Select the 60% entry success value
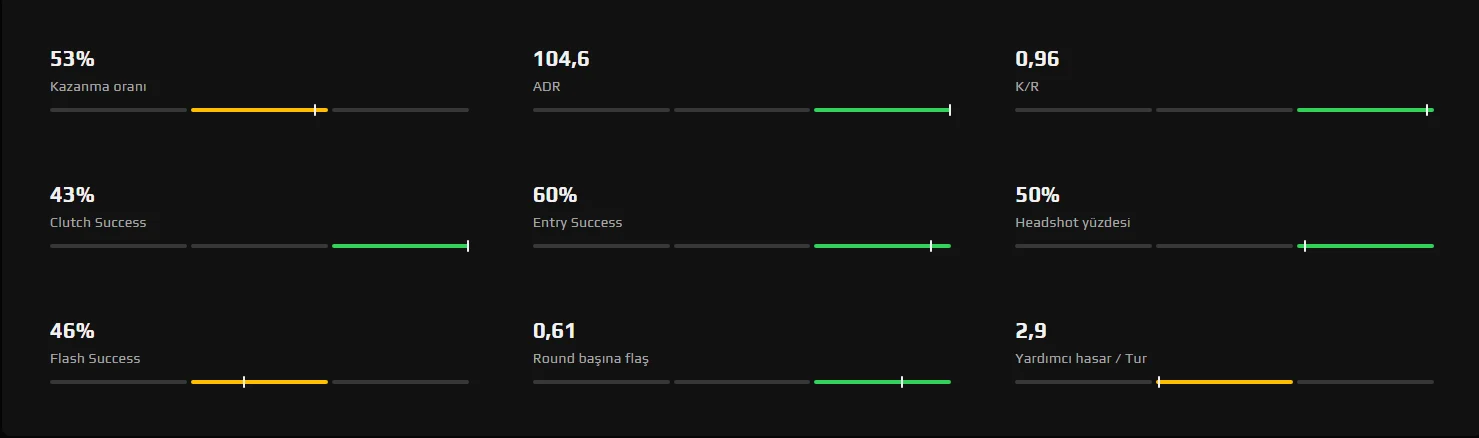Viewport: 1479px width, 438px height. 555,195
